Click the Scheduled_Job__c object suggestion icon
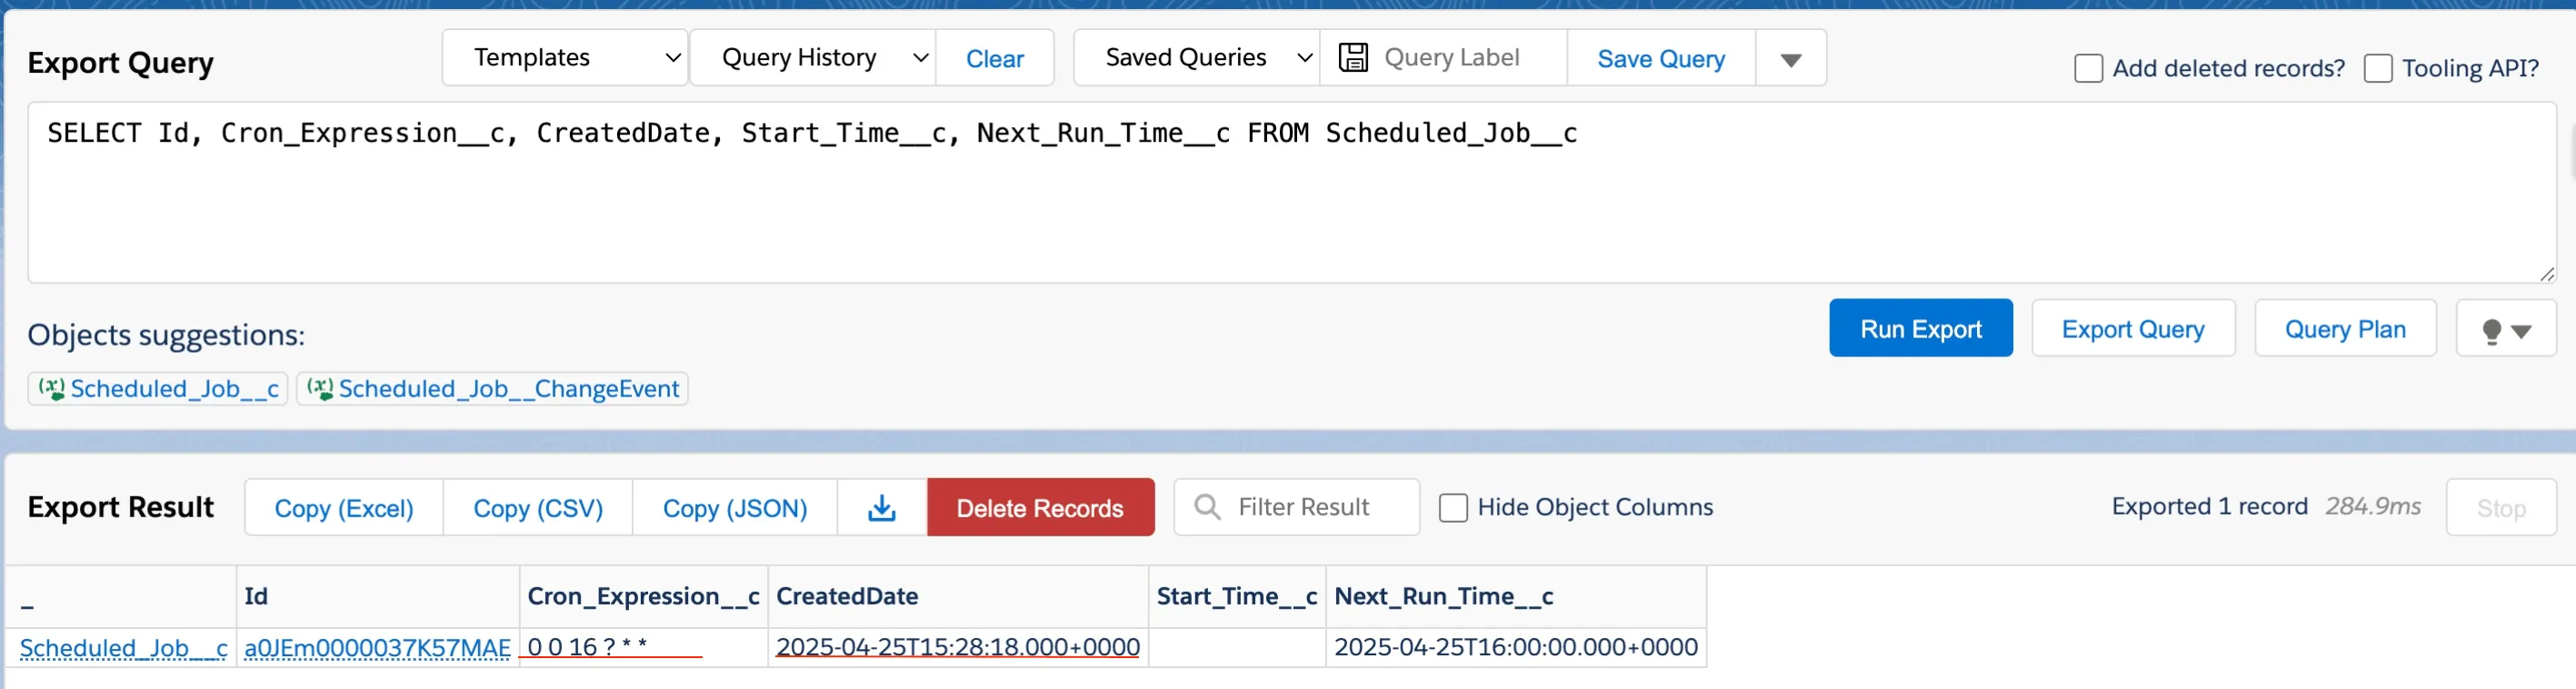Image resolution: width=2576 pixels, height=689 pixels. (52, 388)
